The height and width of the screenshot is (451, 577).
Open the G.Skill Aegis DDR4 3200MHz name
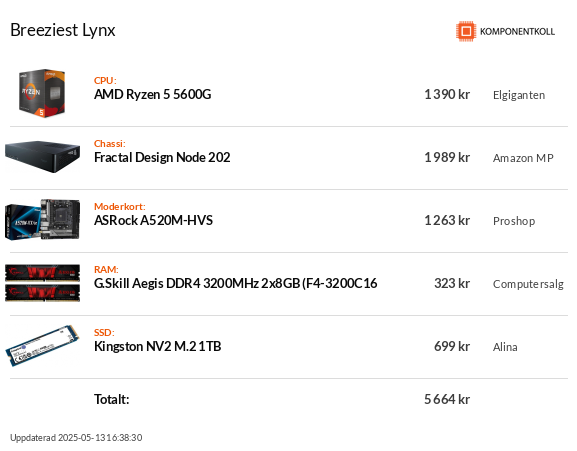click(x=236, y=283)
